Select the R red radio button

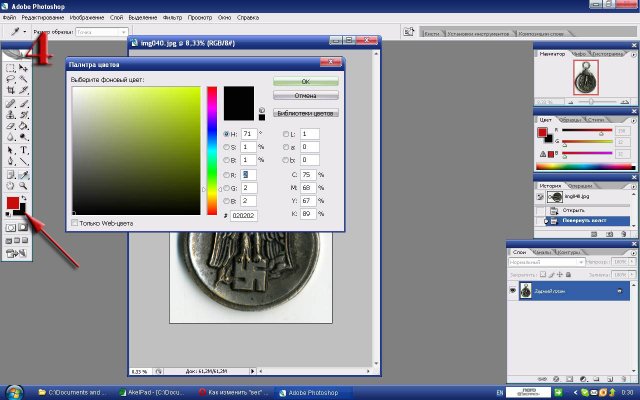coord(227,175)
